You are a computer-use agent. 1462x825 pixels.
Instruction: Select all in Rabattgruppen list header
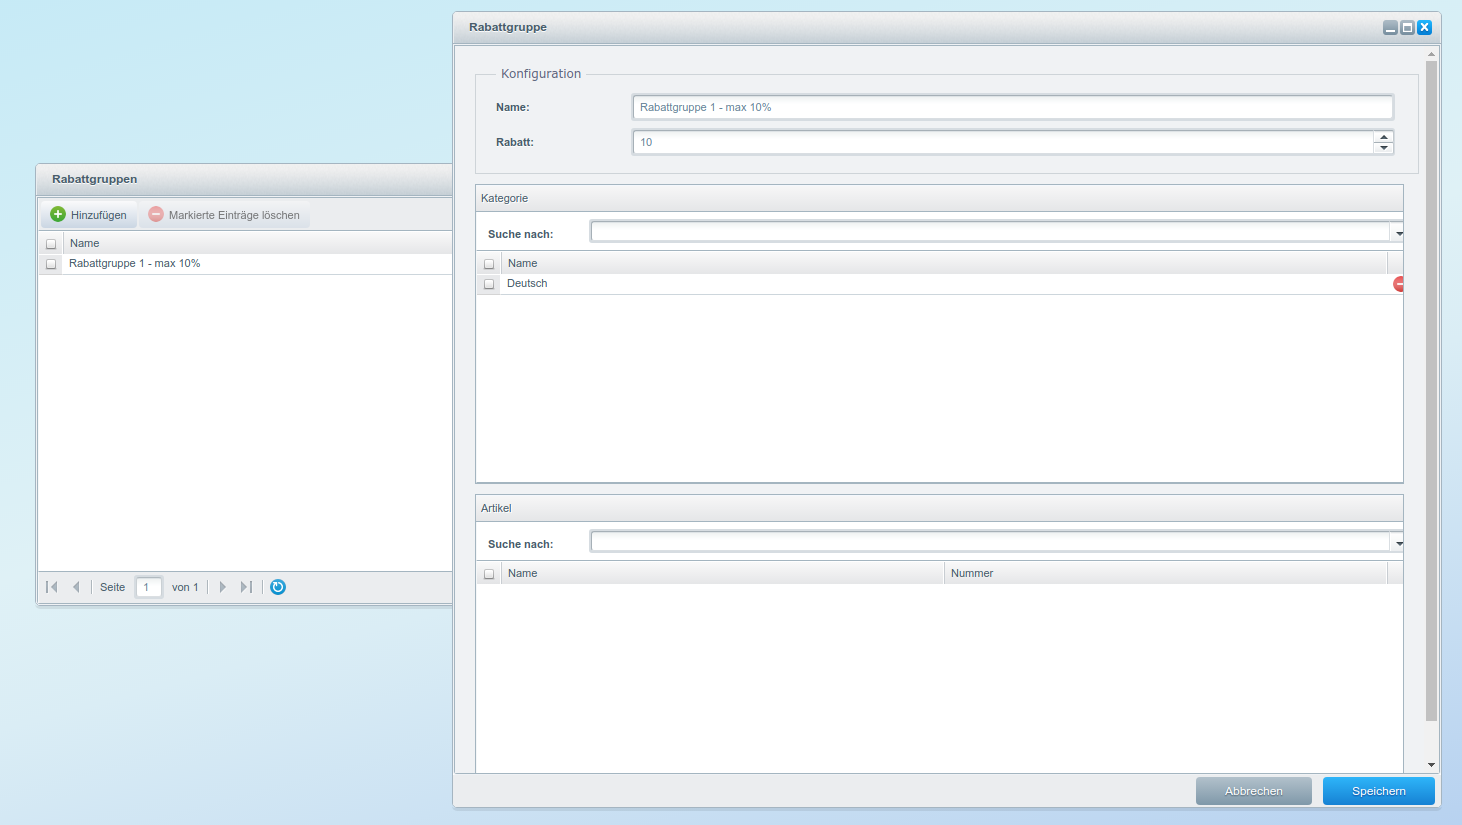click(51, 244)
